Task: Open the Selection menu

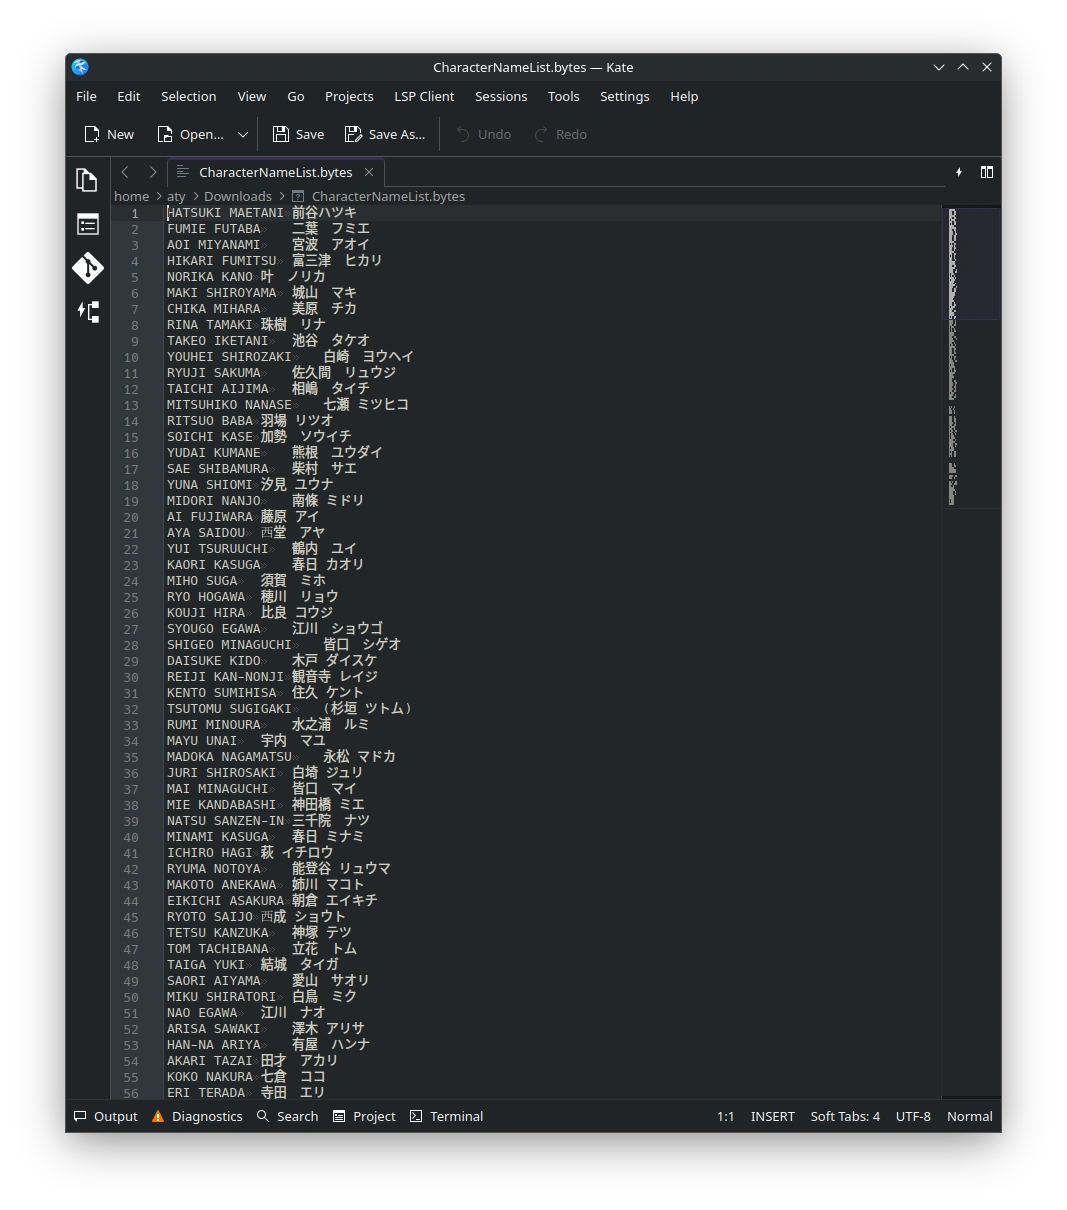Action: click(x=189, y=96)
